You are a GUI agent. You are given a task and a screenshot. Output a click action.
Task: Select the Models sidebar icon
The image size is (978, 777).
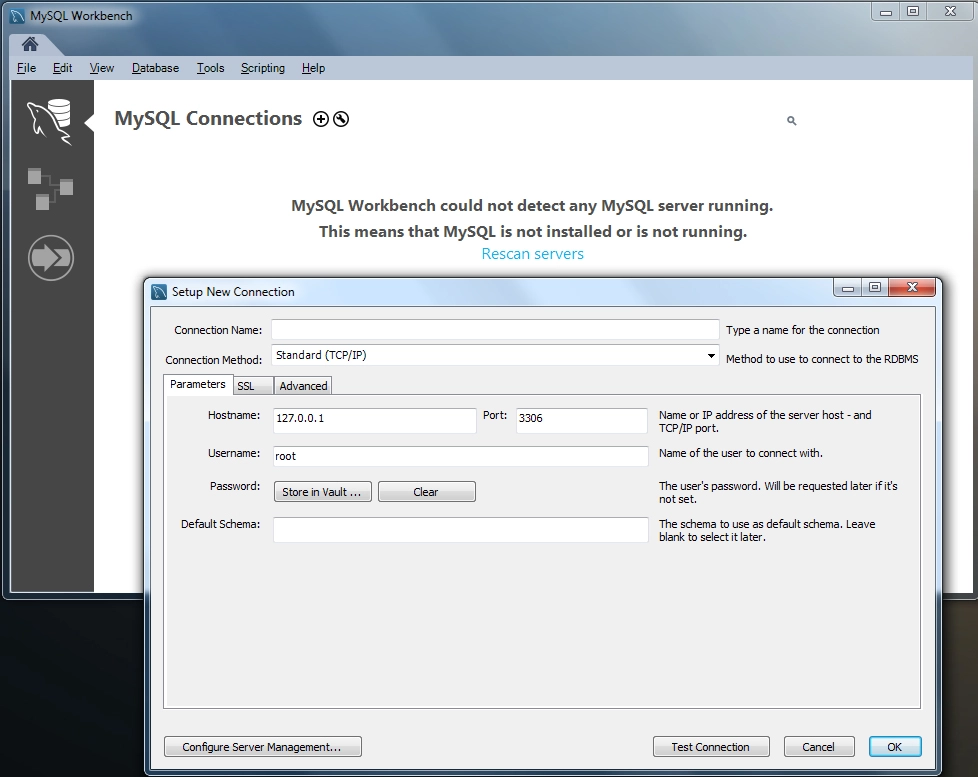coord(50,190)
